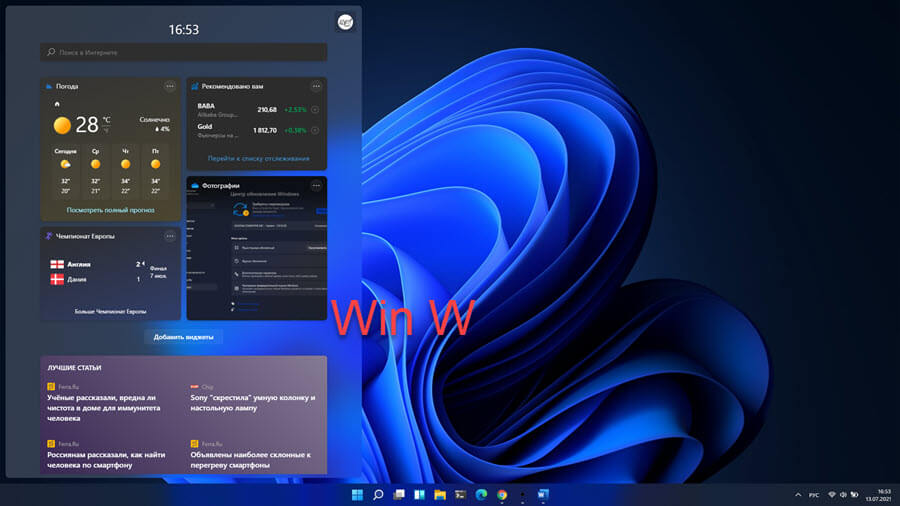Click the OneDrive cloud icon in Фотографии header

195,185
